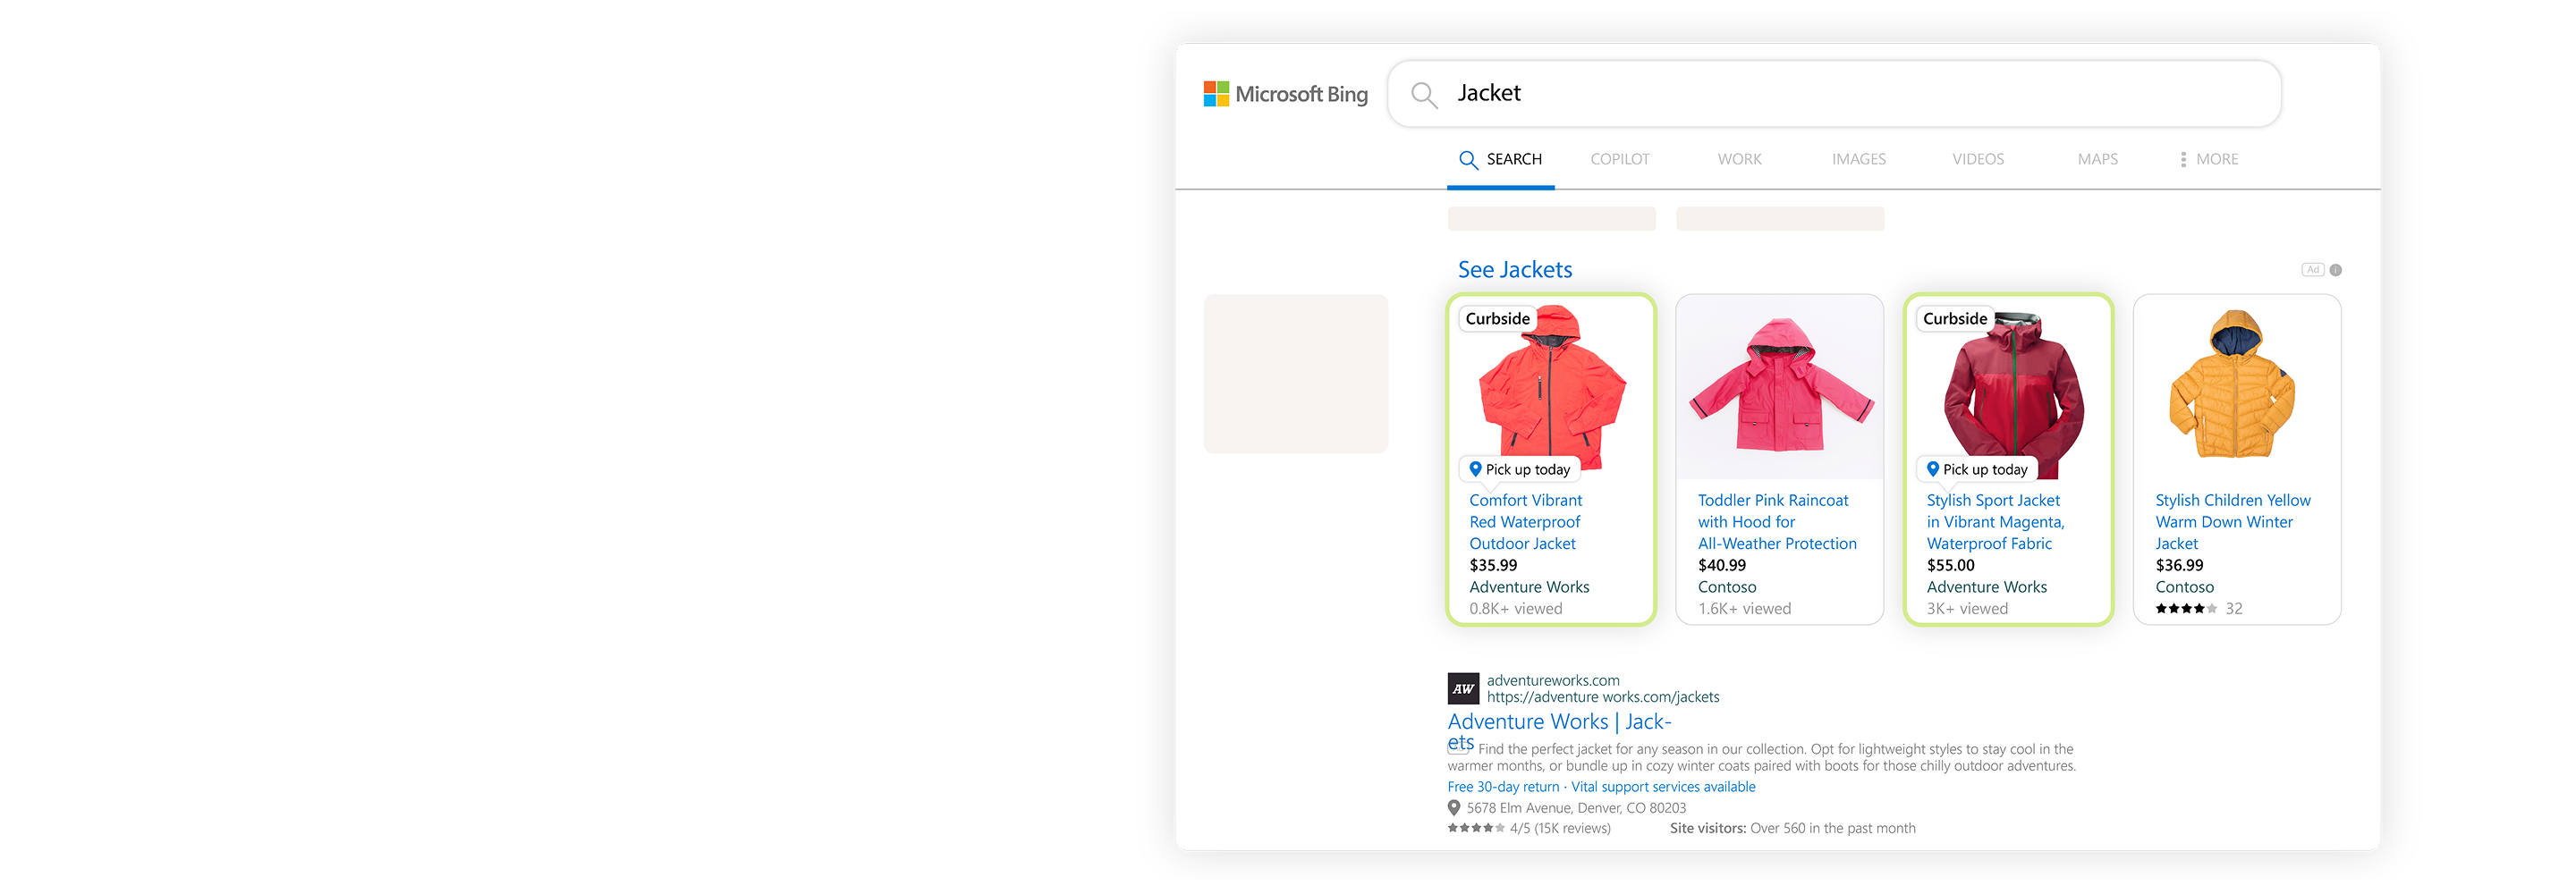Select the Maps tab
The height and width of the screenshot is (894, 2576).
click(2097, 159)
